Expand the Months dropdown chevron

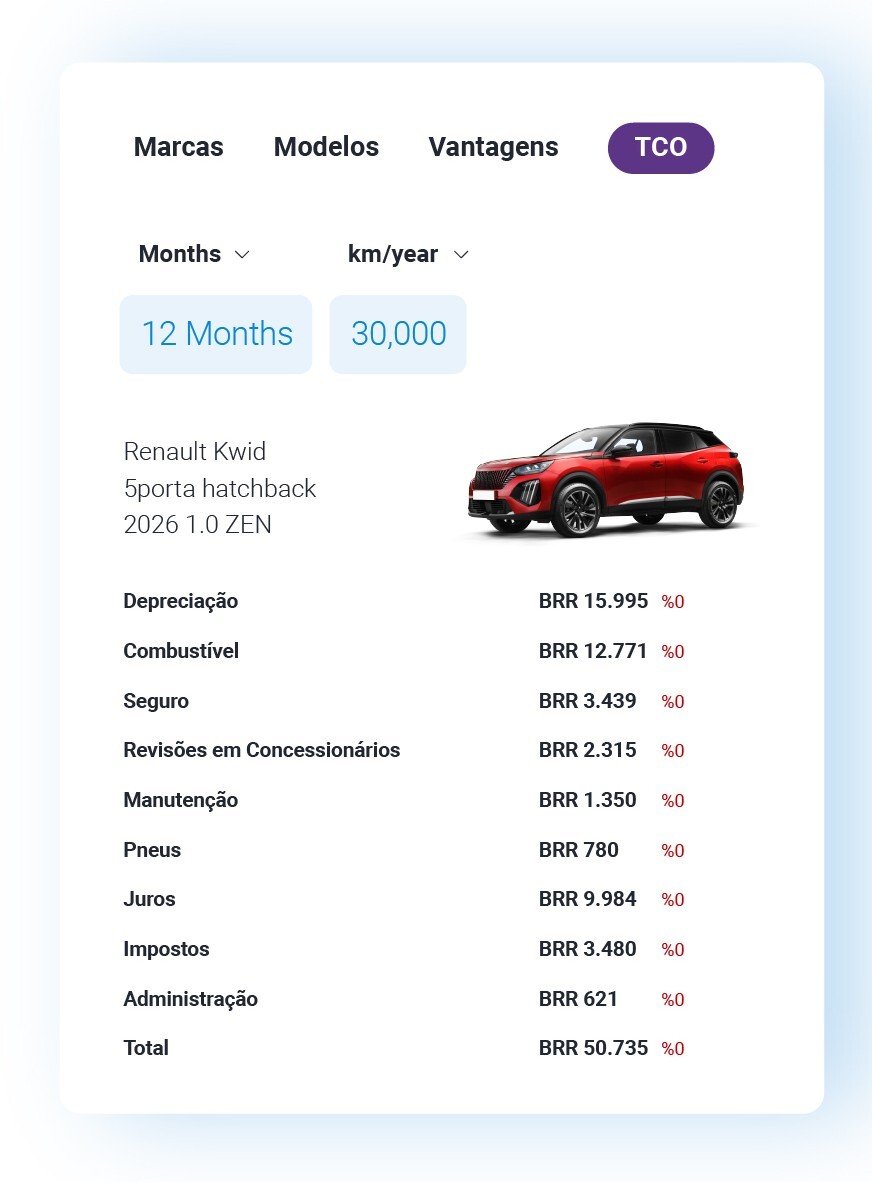tap(242, 255)
